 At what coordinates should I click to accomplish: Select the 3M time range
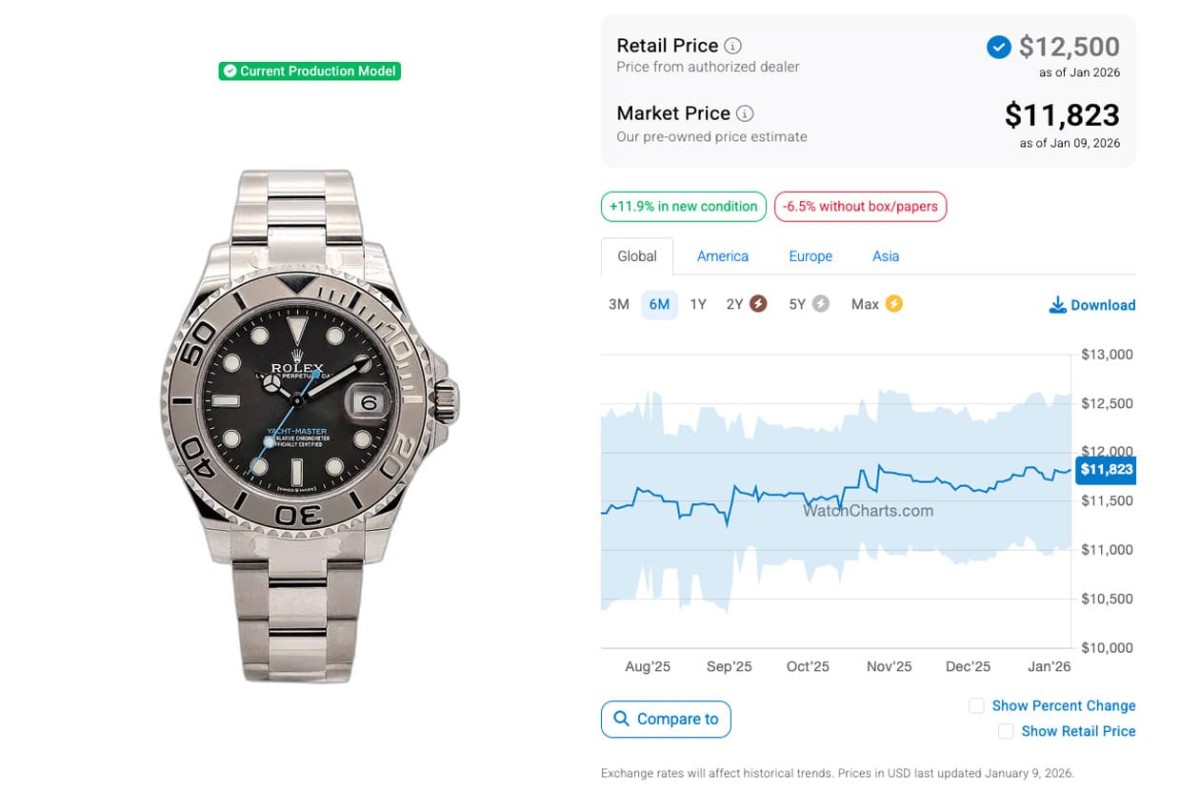point(619,304)
